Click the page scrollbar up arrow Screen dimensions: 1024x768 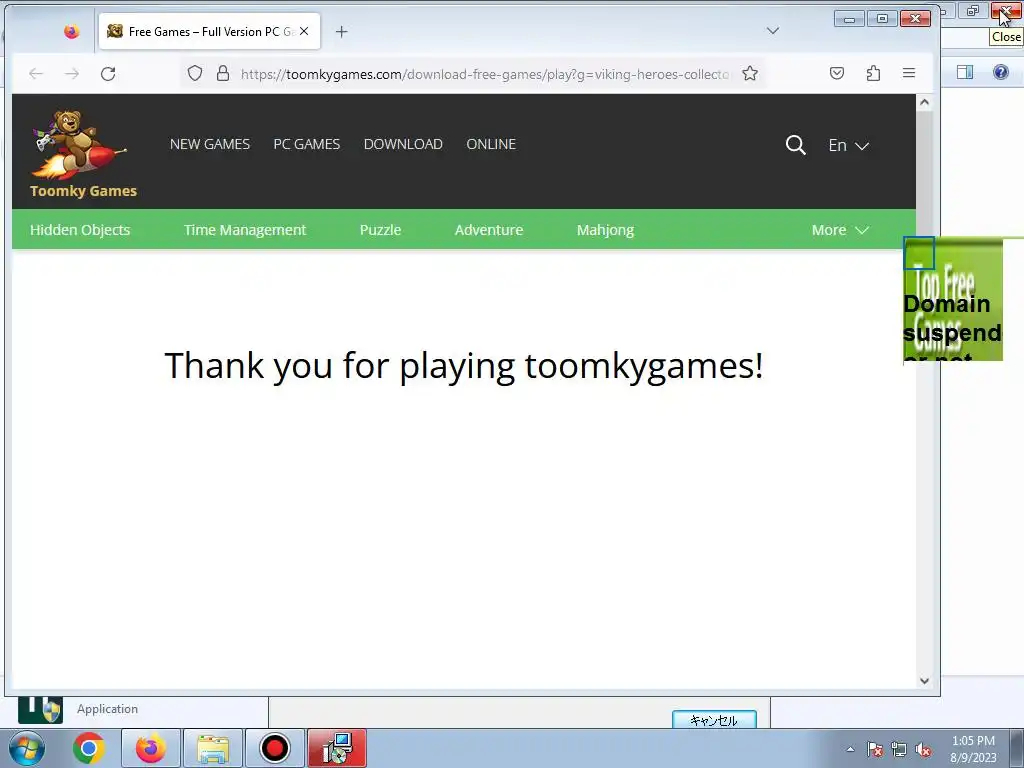[924, 103]
